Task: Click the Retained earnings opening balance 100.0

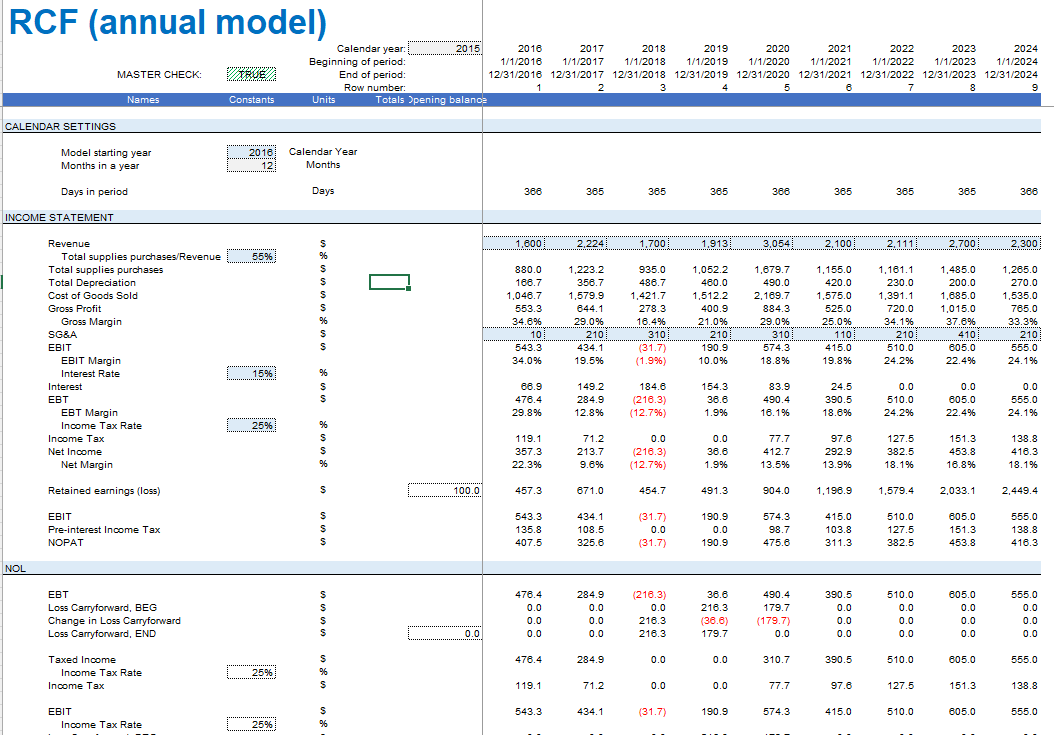Action: coord(445,491)
